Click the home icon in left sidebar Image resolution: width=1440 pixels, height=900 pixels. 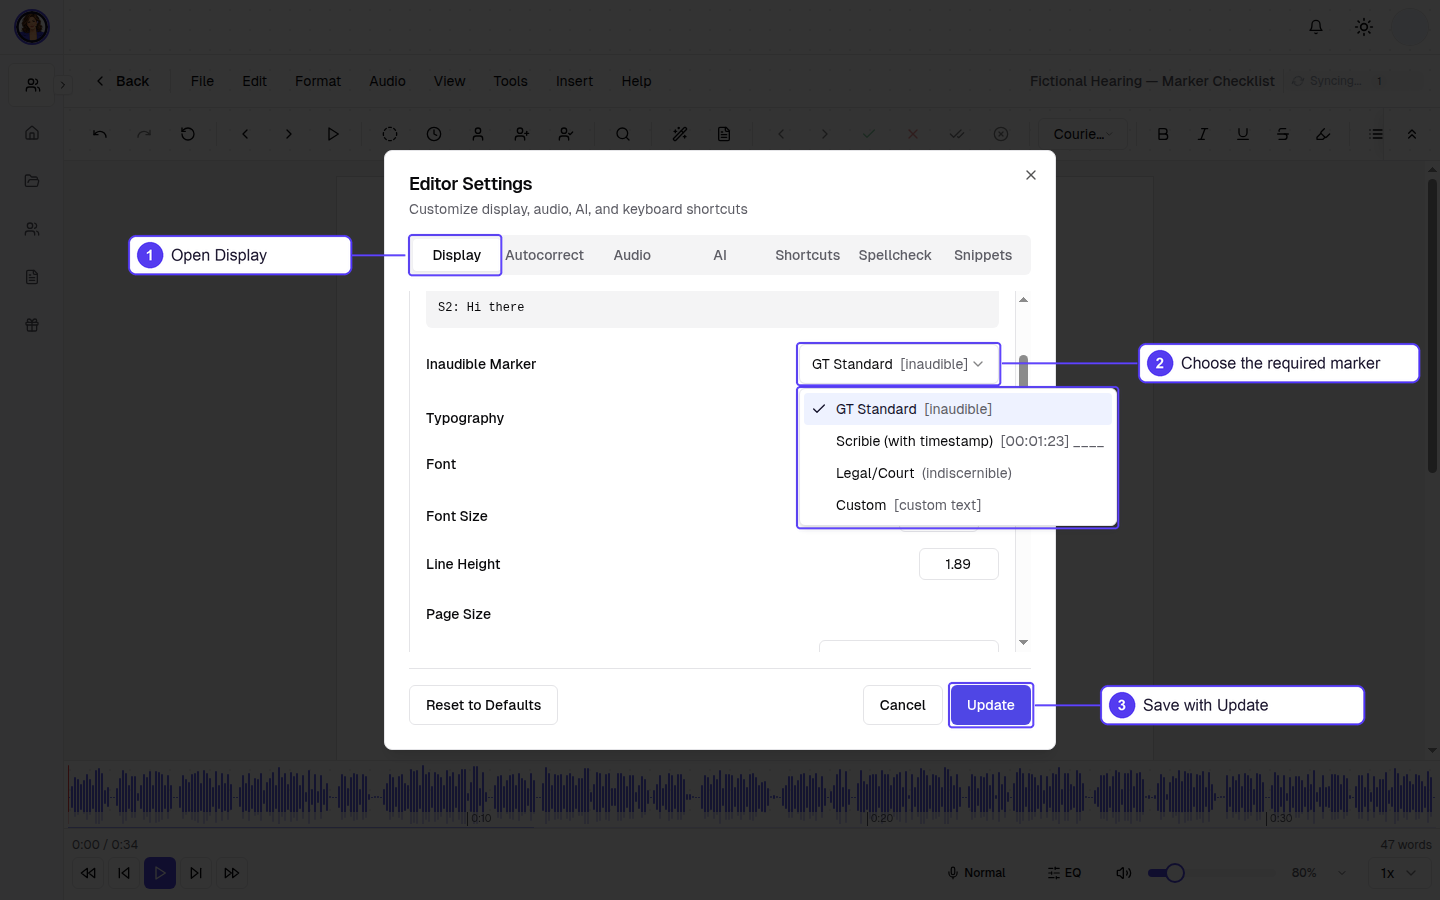[32, 133]
